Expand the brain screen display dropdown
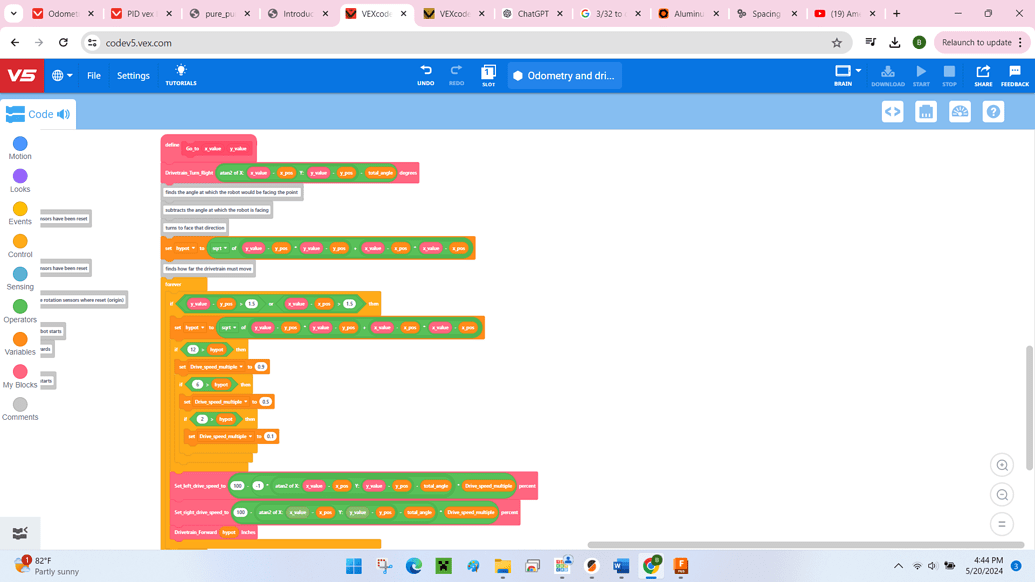Viewport: 1035px width, 582px height. [x=858, y=70]
